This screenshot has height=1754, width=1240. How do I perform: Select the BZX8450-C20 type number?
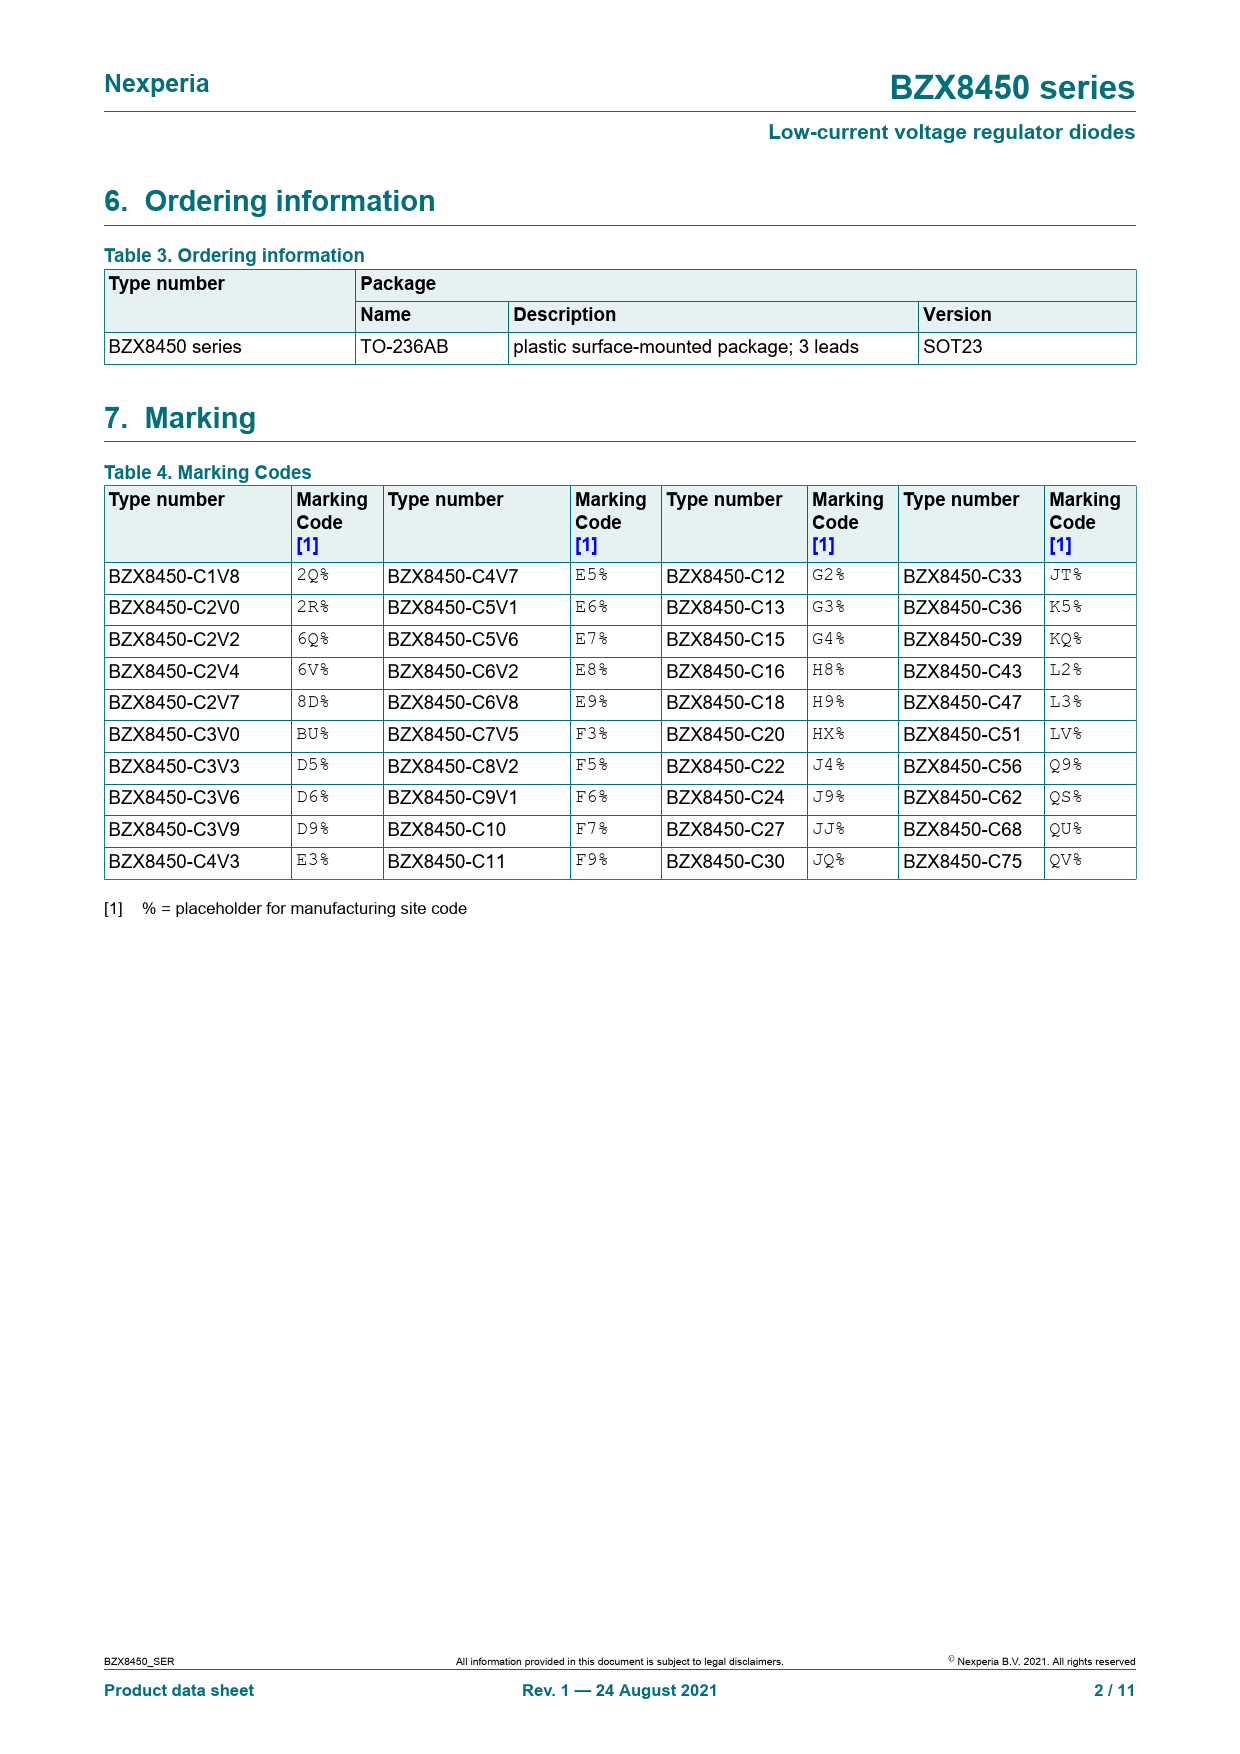click(x=725, y=735)
